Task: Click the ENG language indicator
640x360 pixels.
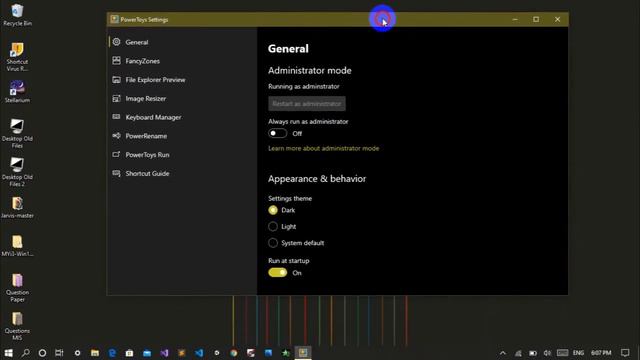Action: (578, 353)
